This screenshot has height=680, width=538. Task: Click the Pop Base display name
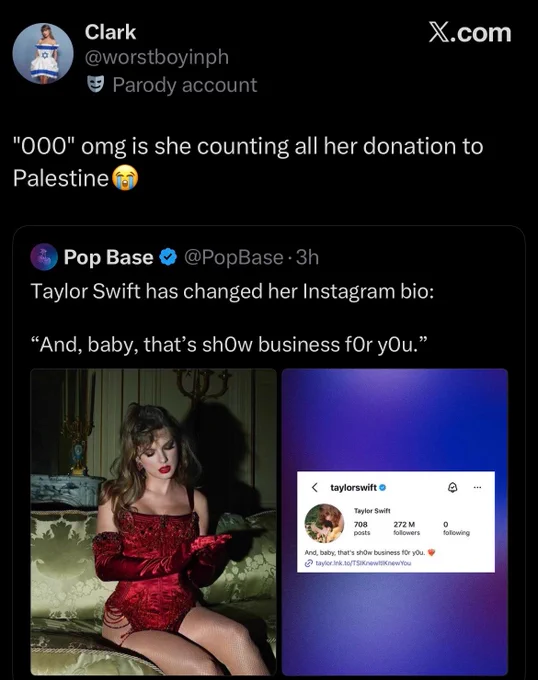coord(108,257)
